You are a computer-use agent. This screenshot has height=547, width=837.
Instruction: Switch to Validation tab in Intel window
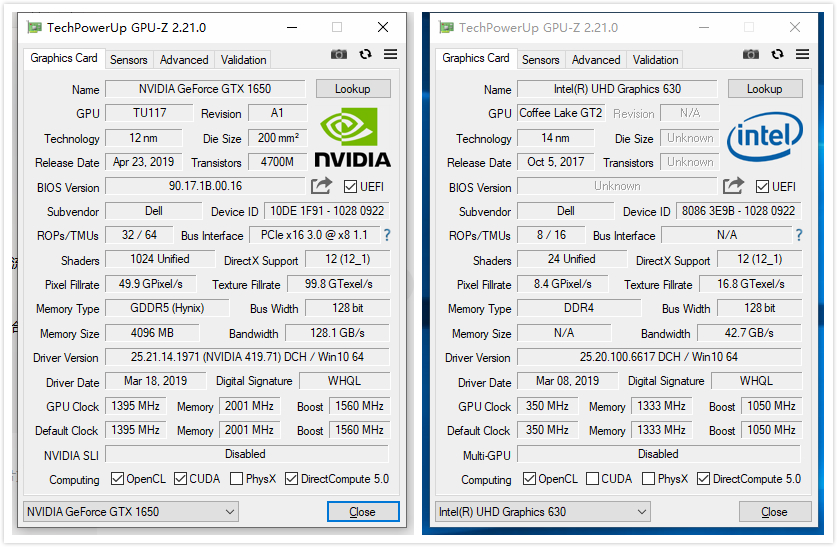(x=656, y=60)
